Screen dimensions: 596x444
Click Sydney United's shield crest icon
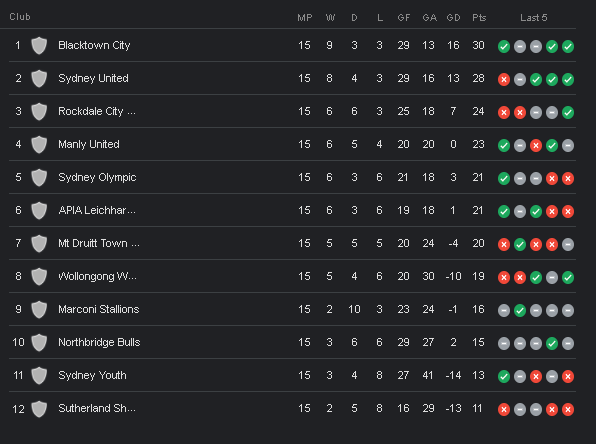click(39, 79)
